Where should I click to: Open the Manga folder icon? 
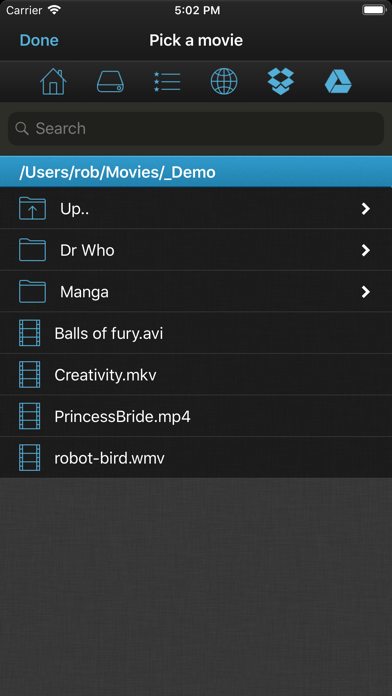tap(32, 291)
